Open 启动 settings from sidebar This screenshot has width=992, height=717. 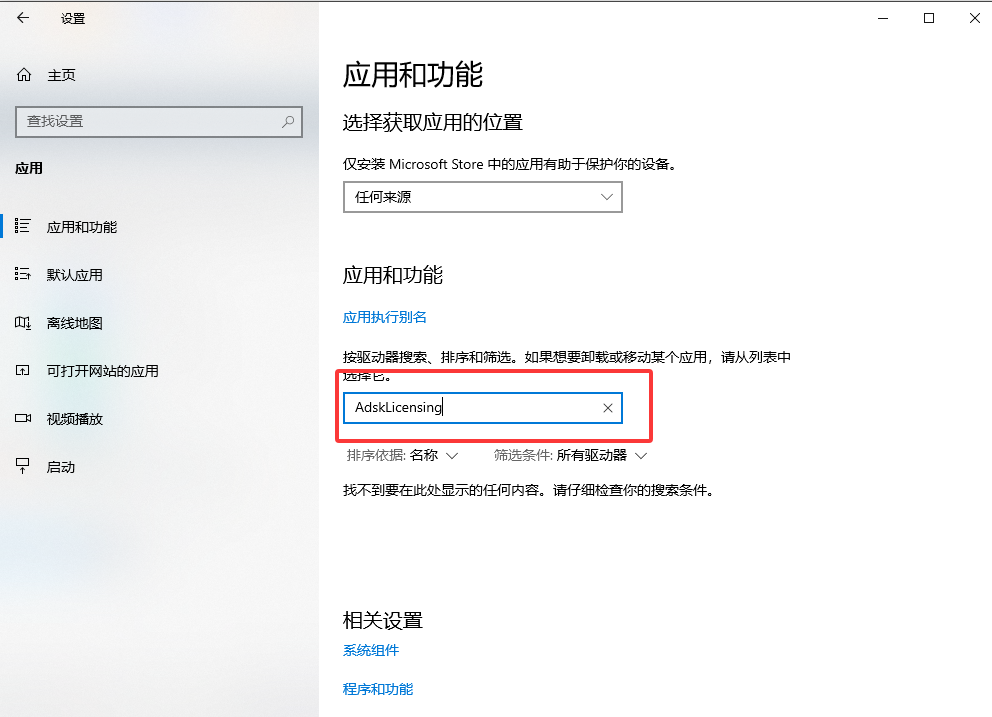[62, 466]
